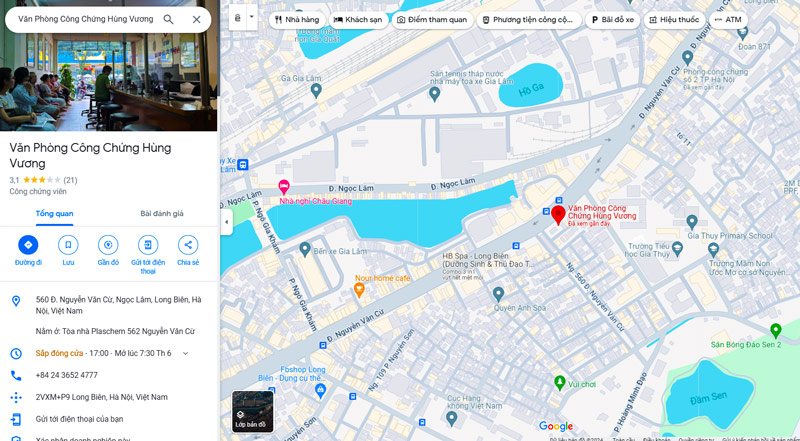Click the location pin icon beside address
The width and height of the screenshot is (800, 441).
16,301
